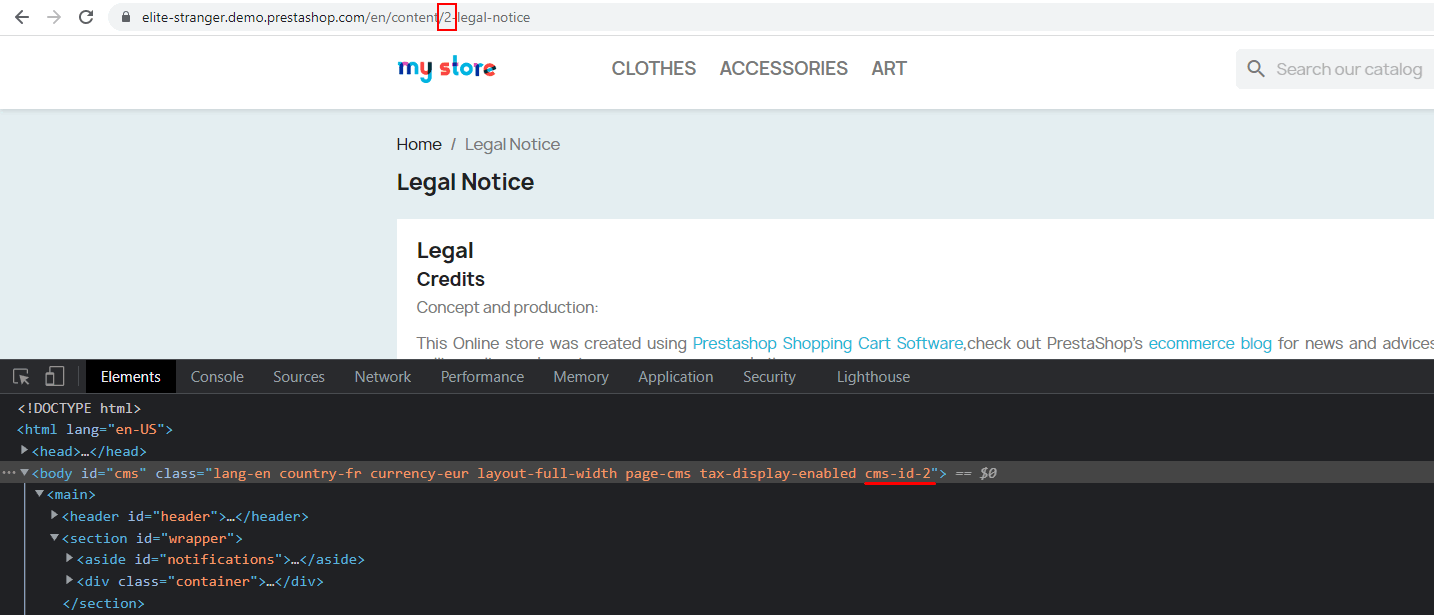Click the search magnifier icon
Screen dimensions: 1434x615
1256,69
